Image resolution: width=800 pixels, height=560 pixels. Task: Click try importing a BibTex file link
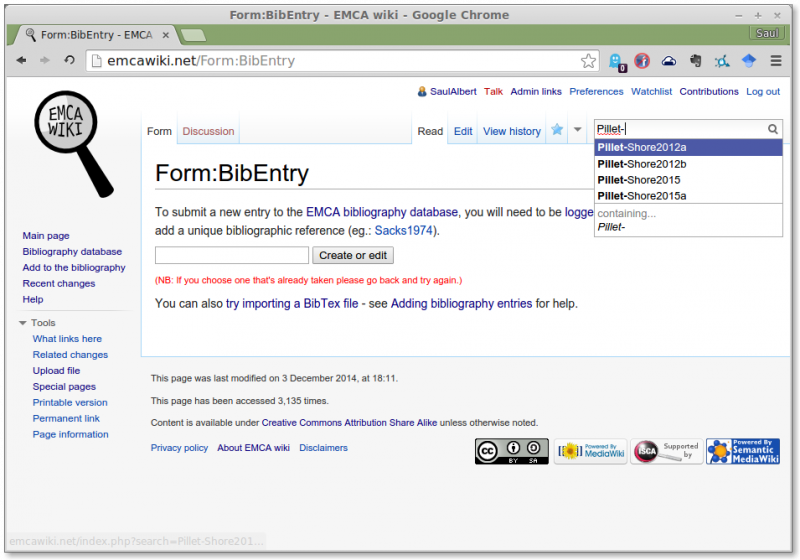[x=292, y=303]
